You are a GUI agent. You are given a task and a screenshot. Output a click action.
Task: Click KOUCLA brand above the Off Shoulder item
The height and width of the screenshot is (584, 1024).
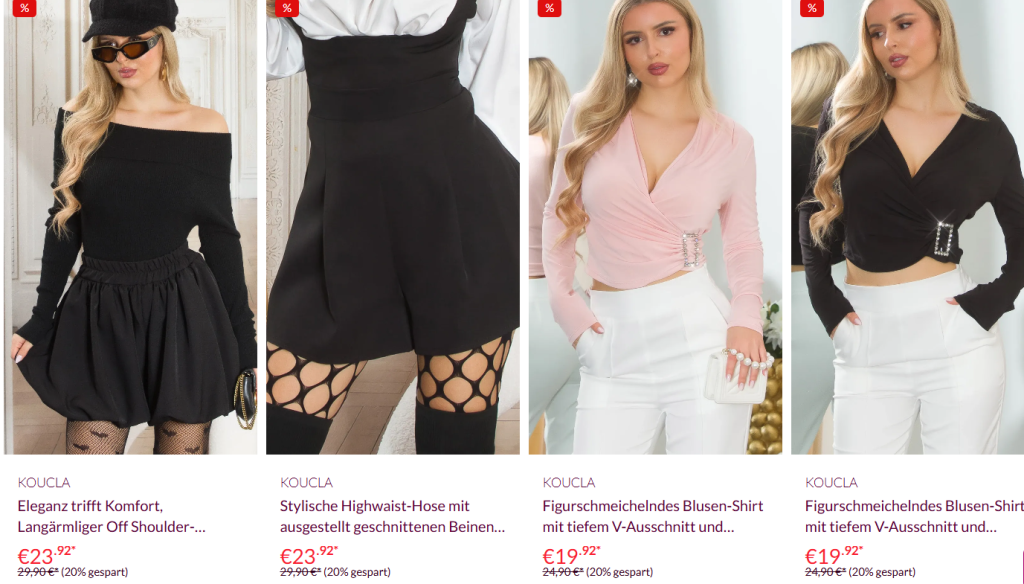pyautogui.click(x=44, y=483)
